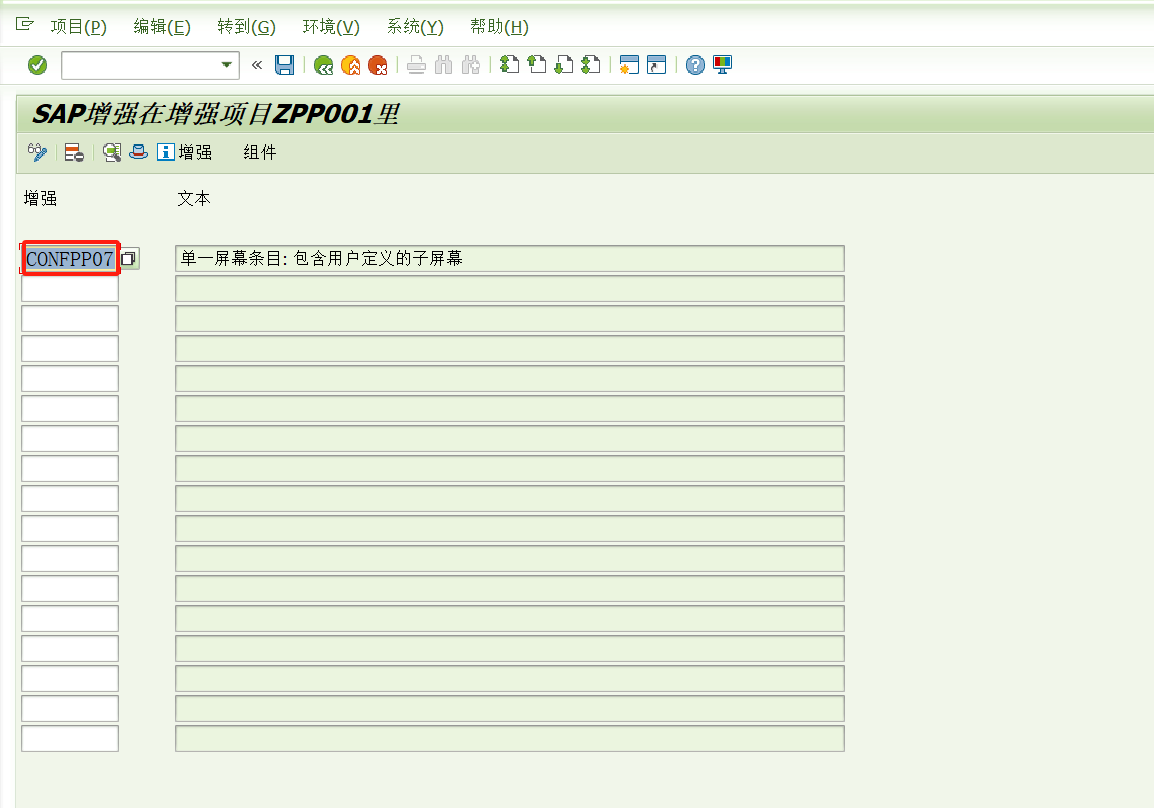The width and height of the screenshot is (1154, 808).
Task: Select the CONFPP07 enhancement field
Action: point(70,258)
